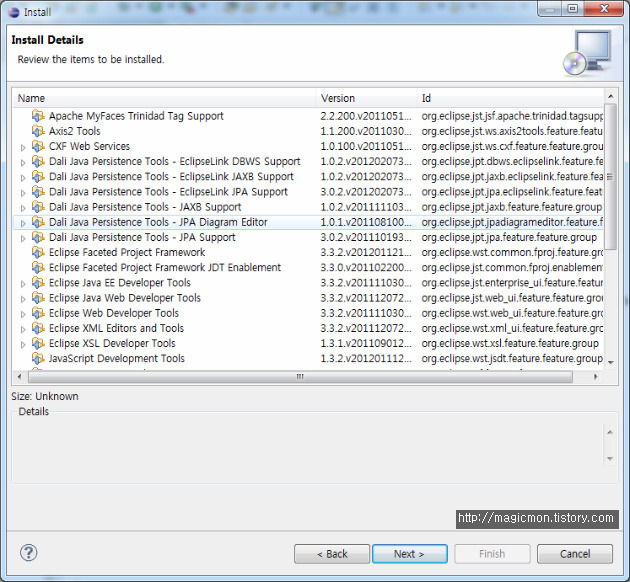Click the icon beside Faceted Project Framework JDT Enablement
Screen dimensions: 630x582
click(38, 268)
